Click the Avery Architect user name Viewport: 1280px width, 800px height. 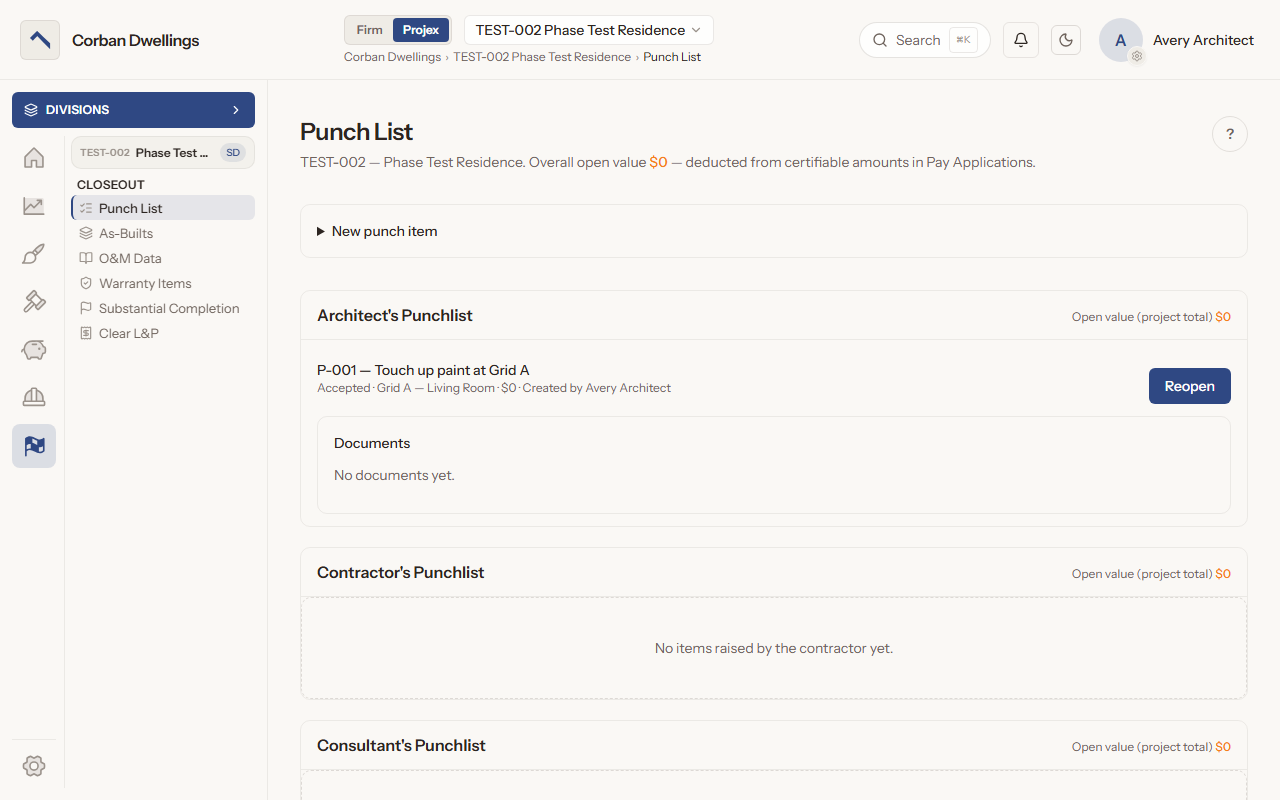pos(1203,40)
